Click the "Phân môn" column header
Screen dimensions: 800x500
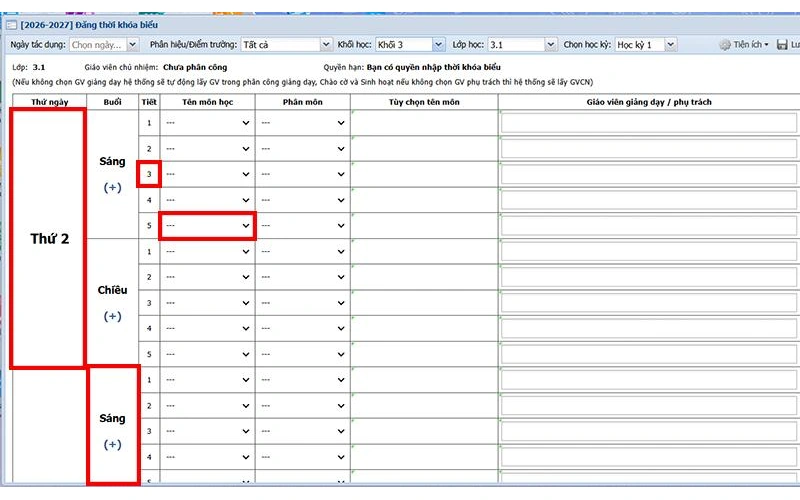(x=303, y=102)
